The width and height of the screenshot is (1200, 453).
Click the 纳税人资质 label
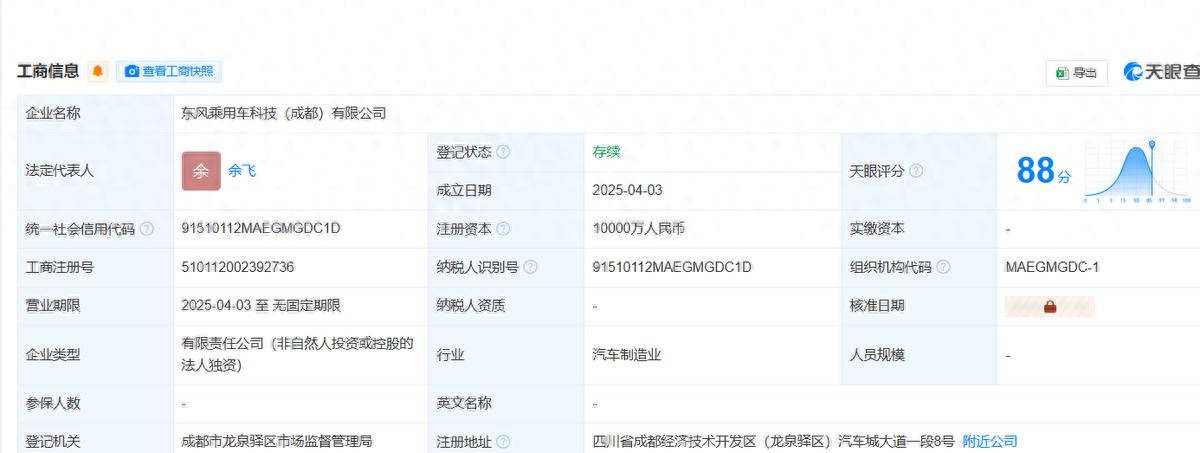click(x=471, y=306)
